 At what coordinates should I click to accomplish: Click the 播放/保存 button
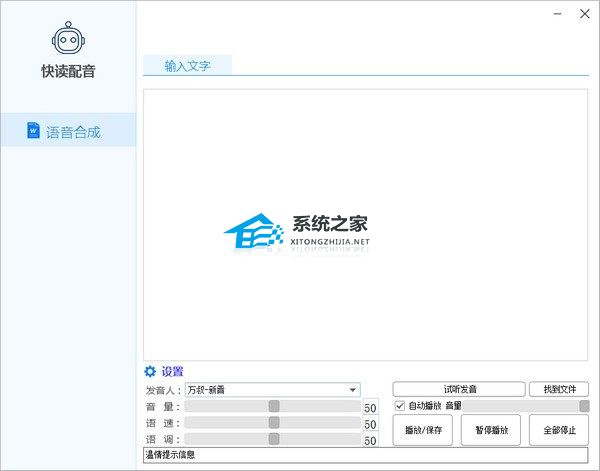click(423, 430)
